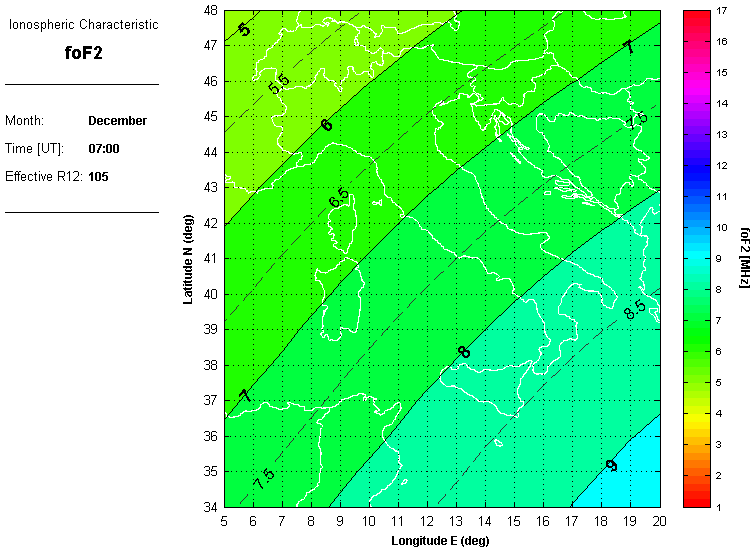
Task: Pick the blue color at colorbar 11
Action: (x=696, y=197)
